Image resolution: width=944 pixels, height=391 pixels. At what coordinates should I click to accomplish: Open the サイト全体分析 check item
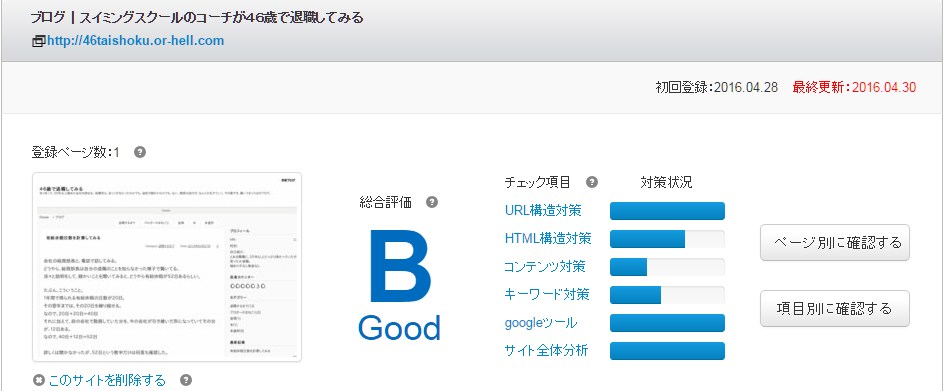(546, 351)
